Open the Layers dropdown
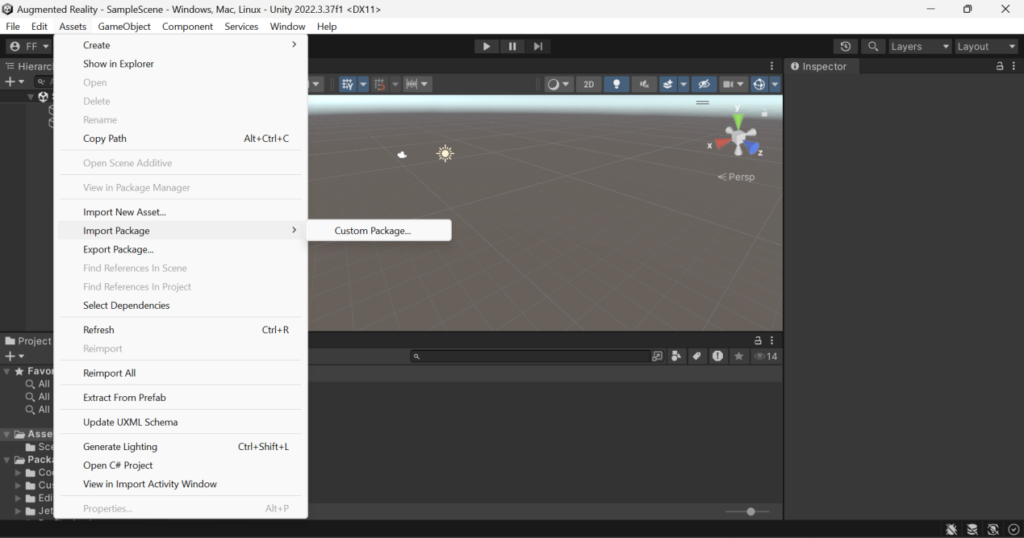The height and width of the screenshot is (538, 1024). 920,46
